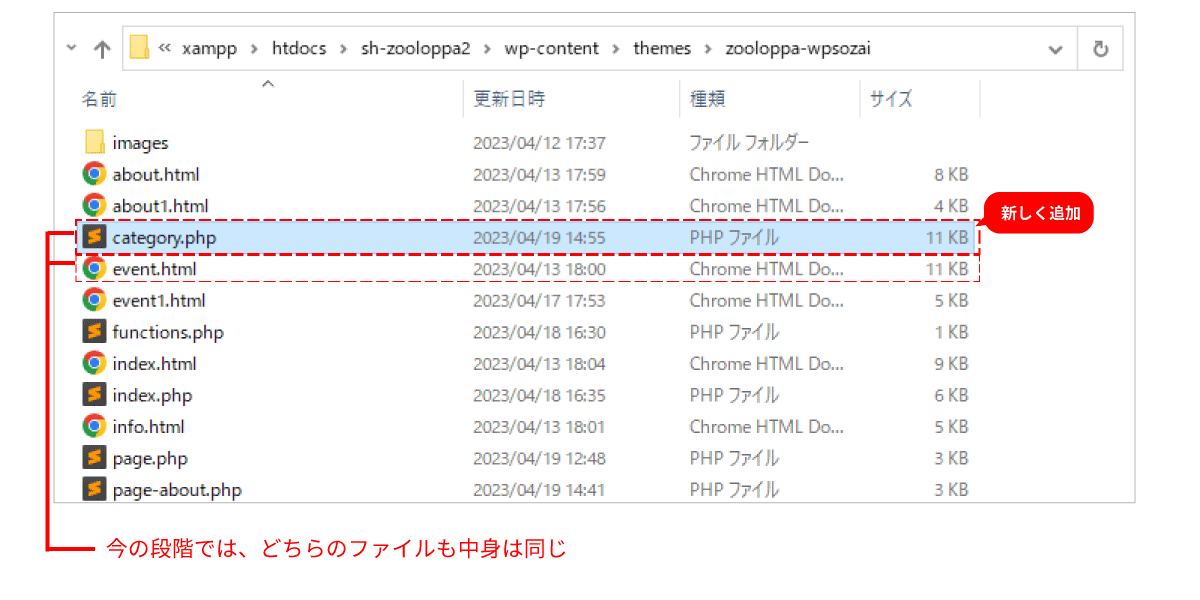Select the themes breadcrumb
The height and width of the screenshot is (600, 1200).
[662, 48]
